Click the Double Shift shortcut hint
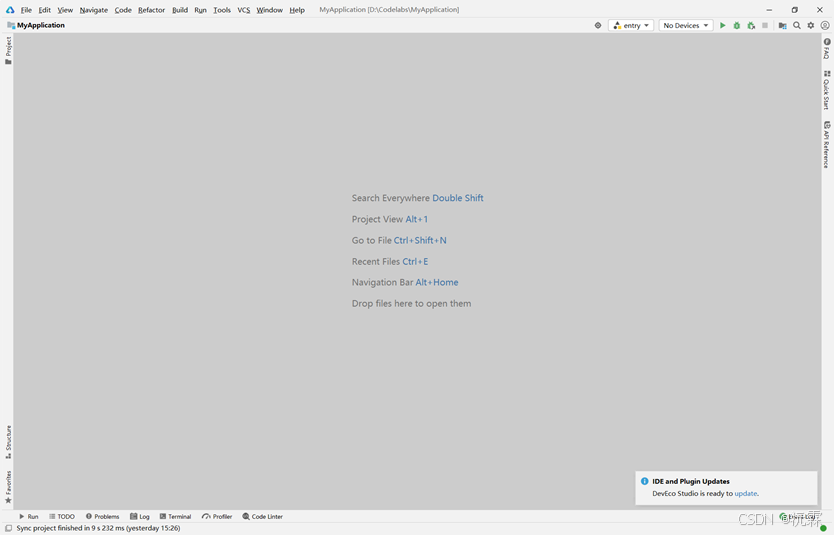 [458, 198]
